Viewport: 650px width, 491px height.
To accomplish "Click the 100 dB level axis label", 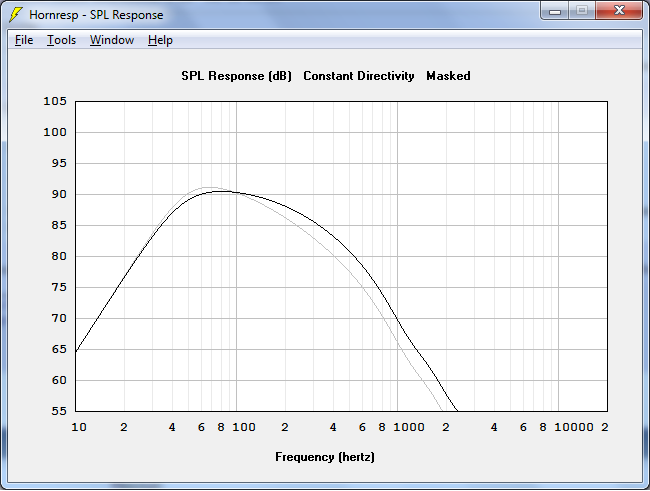I will (x=55, y=132).
